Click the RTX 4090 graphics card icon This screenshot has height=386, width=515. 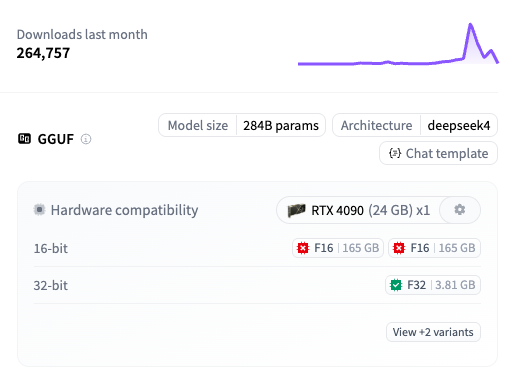296,210
